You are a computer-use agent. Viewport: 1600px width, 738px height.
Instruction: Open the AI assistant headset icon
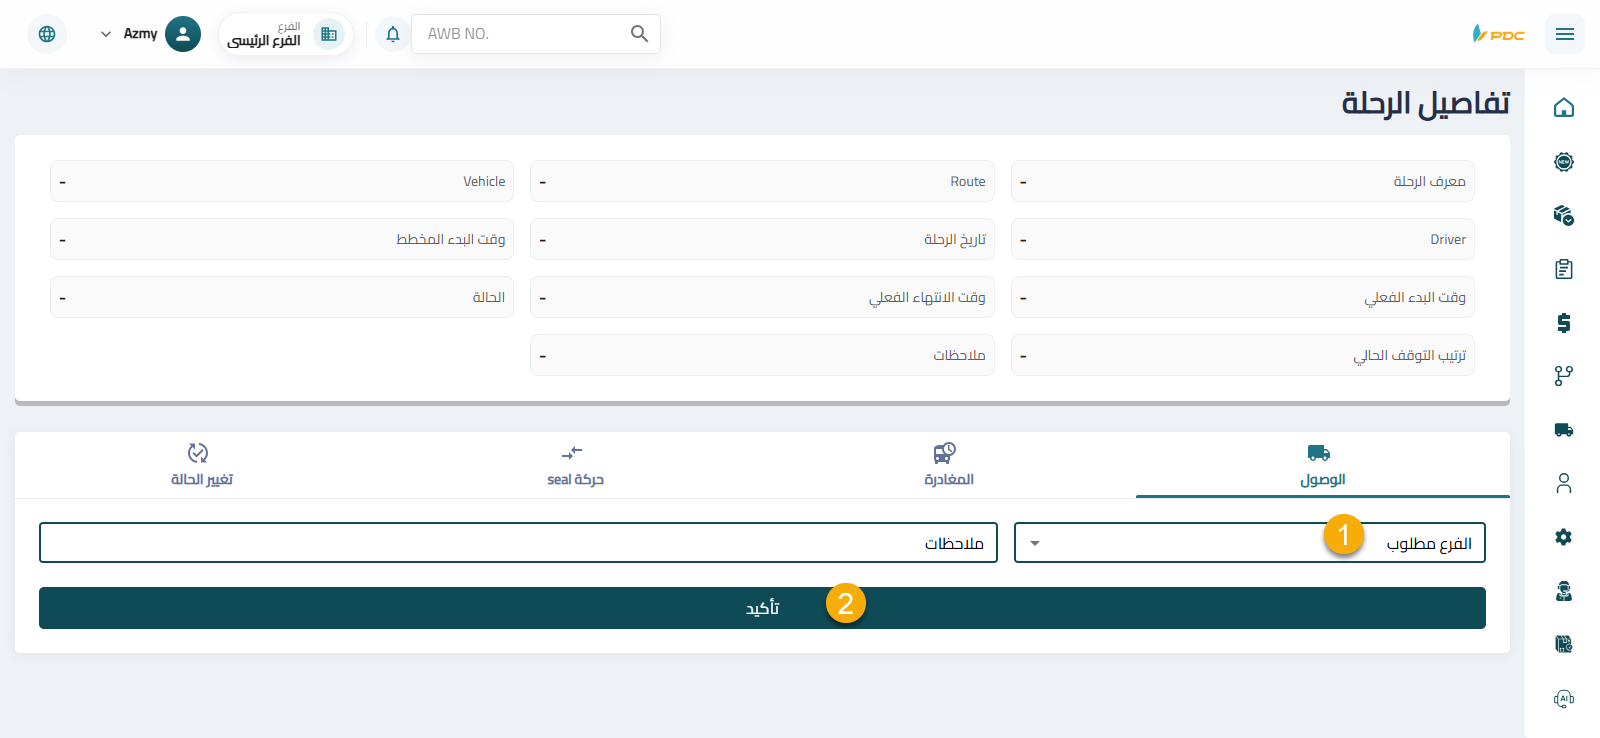1564,698
